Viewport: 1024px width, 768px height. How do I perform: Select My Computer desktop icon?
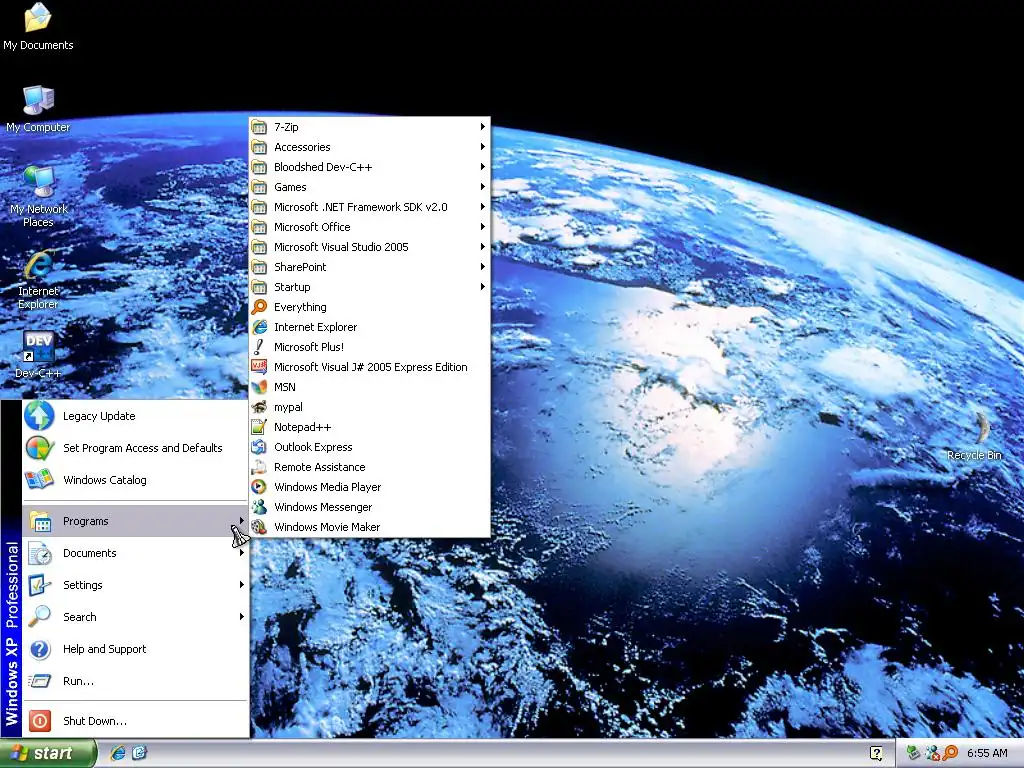38,109
